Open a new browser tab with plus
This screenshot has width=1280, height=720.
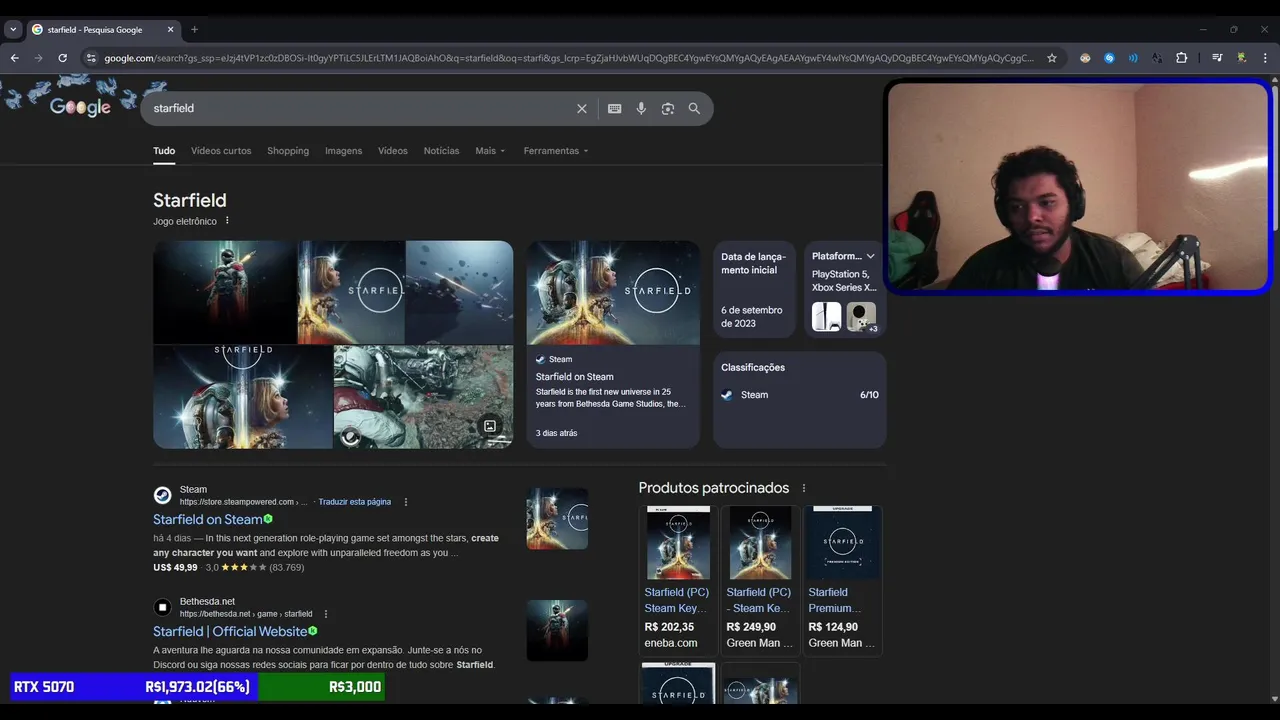tap(194, 30)
